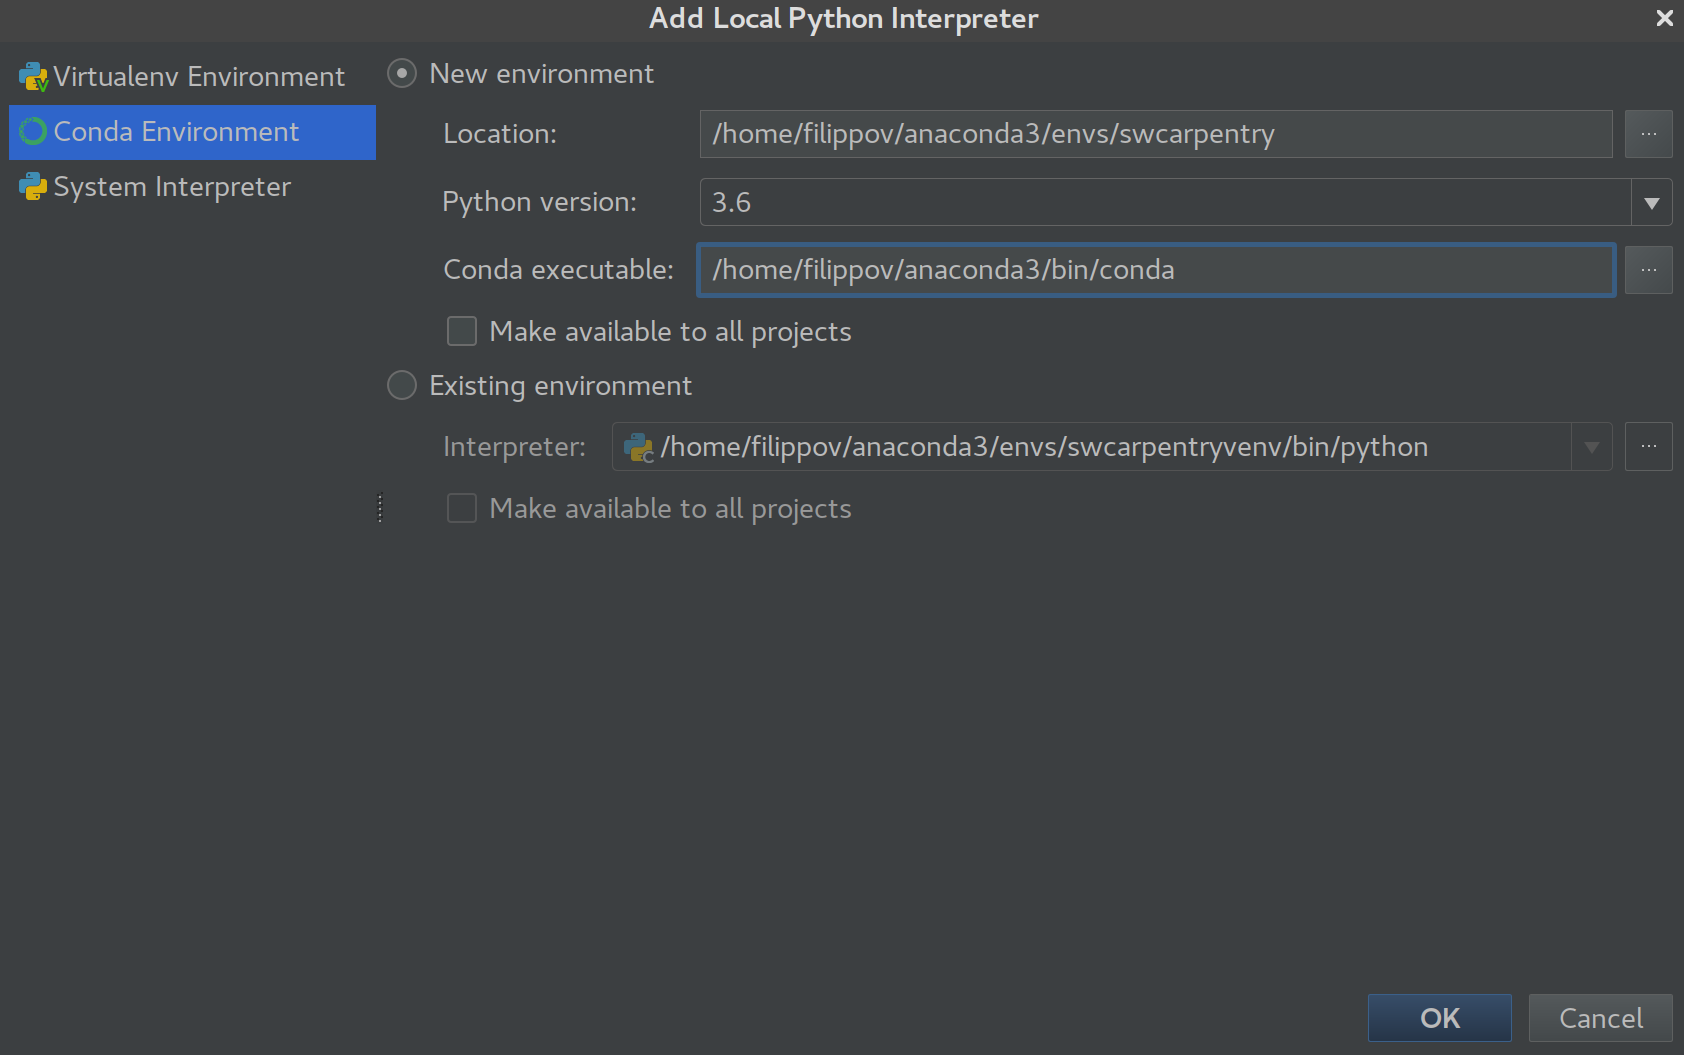Browse for Conda executable with ellipsis button
The width and height of the screenshot is (1684, 1055).
[x=1648, y=270]
